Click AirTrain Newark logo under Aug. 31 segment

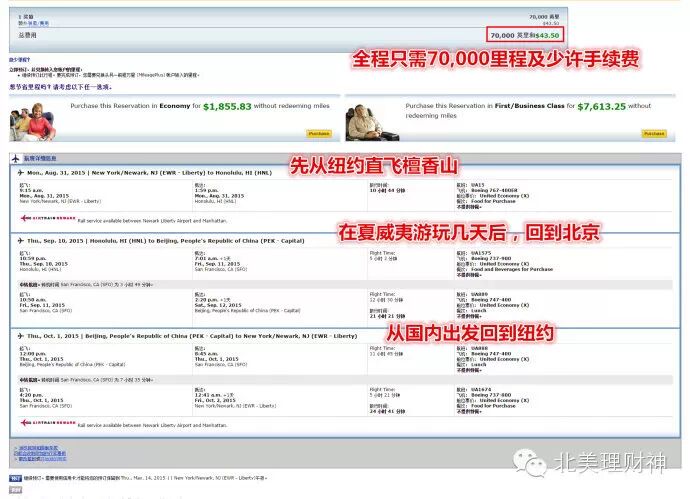[48, 218]
